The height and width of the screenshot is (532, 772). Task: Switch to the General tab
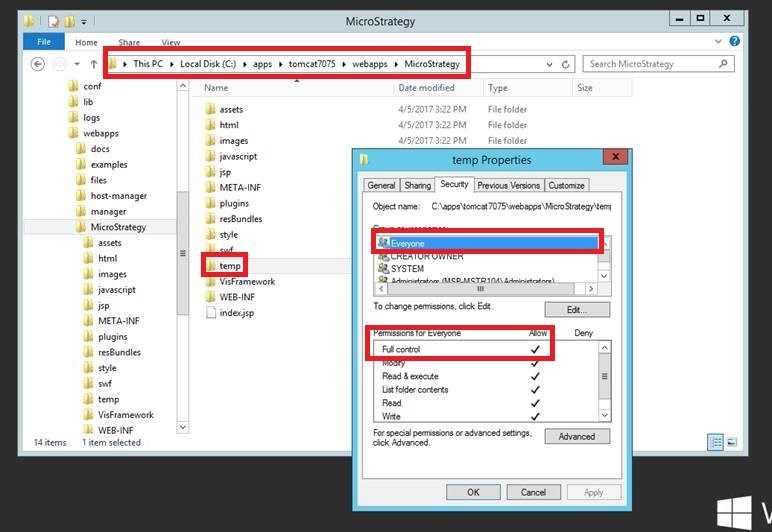click(x=381, y=186)
